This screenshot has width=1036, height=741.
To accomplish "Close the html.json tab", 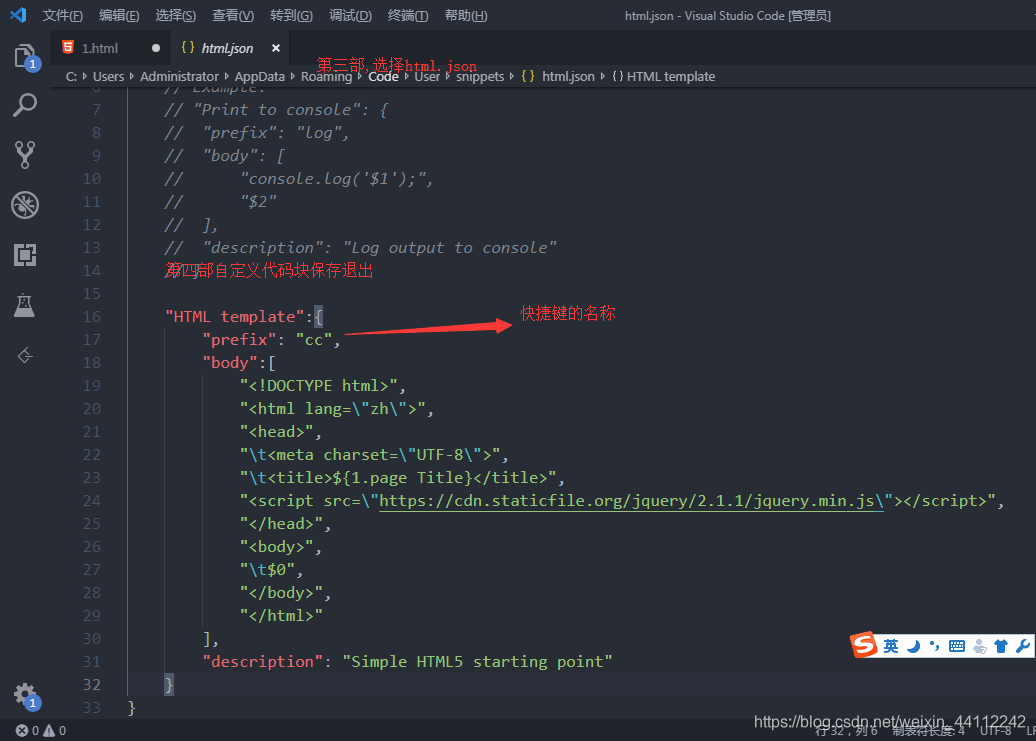I will tap(276, 48).
